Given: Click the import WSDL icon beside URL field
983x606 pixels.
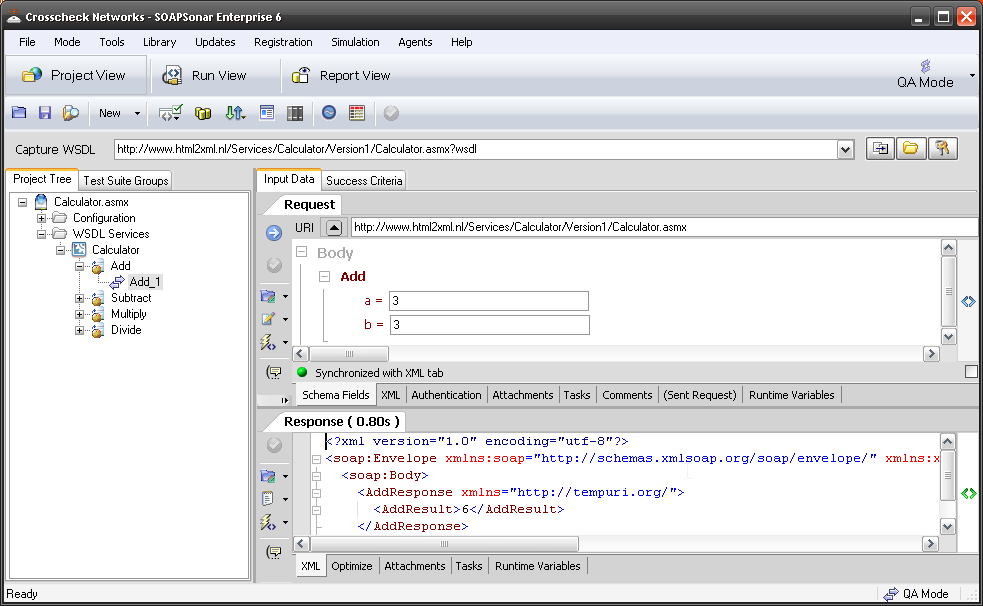Looking at the screenshot, I should coord(880,149).
